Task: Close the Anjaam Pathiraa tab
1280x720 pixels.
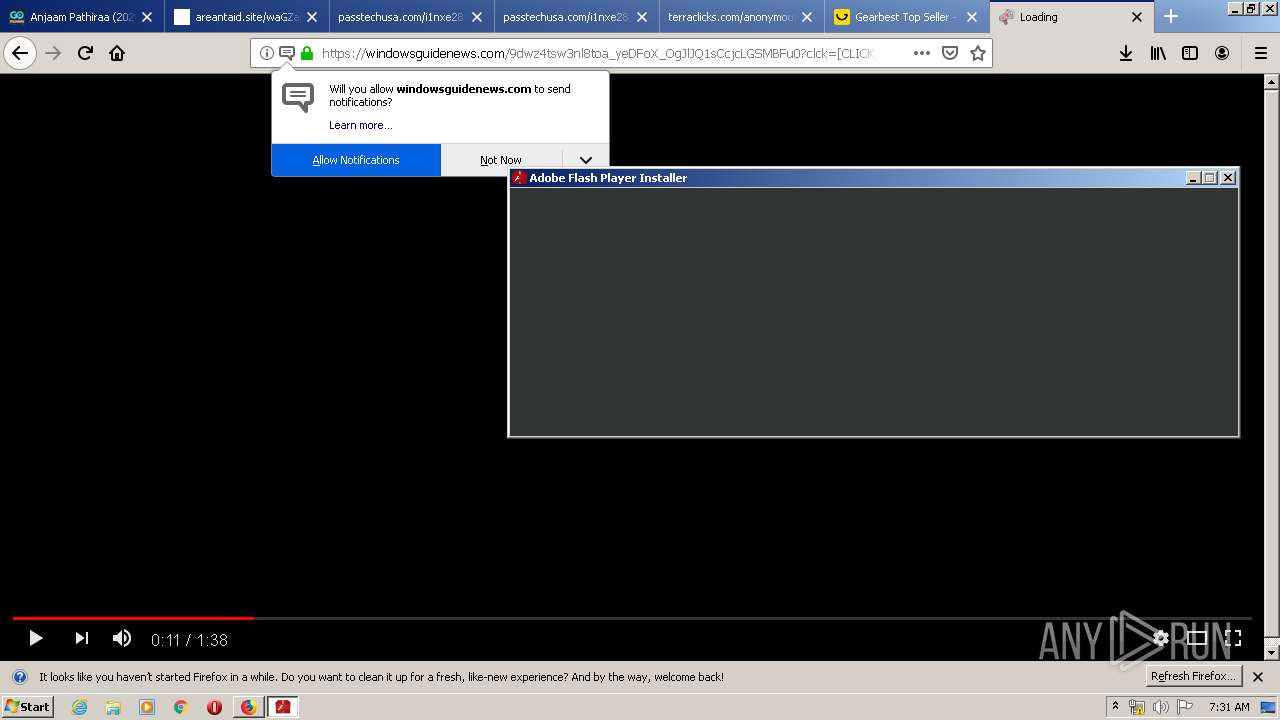Action: pyautogui.click(x=147, y=17)
